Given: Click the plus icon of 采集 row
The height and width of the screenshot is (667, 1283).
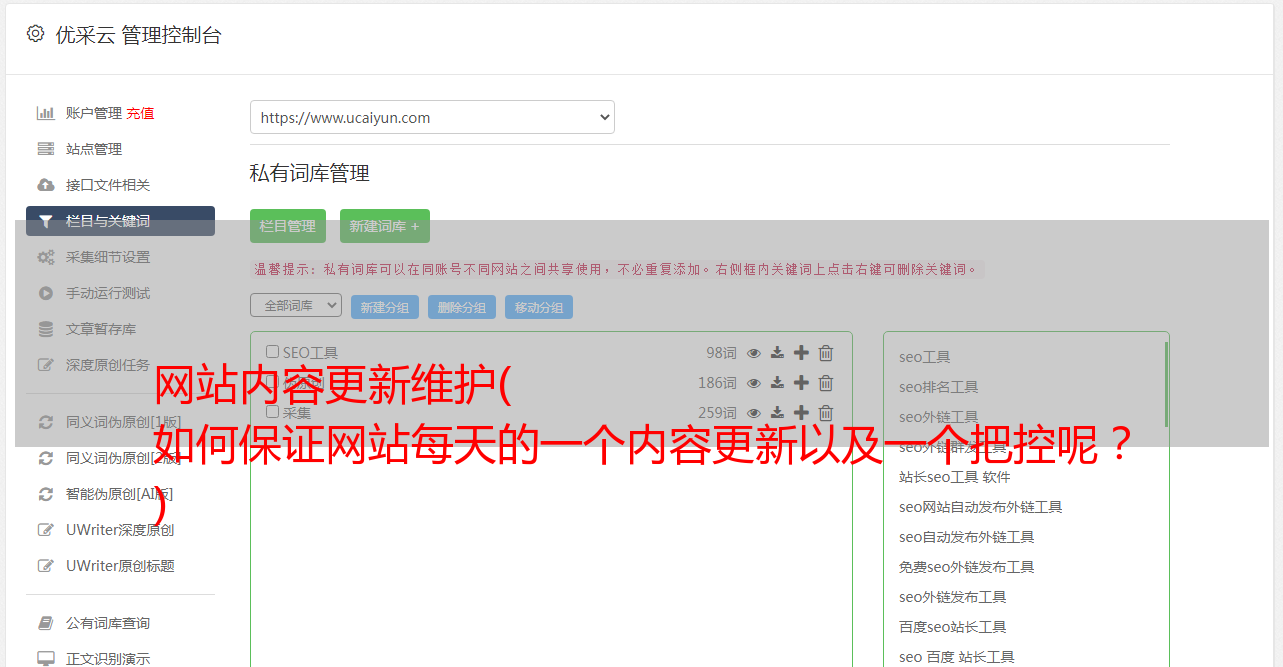Looking at the screenshot, I should (801, 413).
